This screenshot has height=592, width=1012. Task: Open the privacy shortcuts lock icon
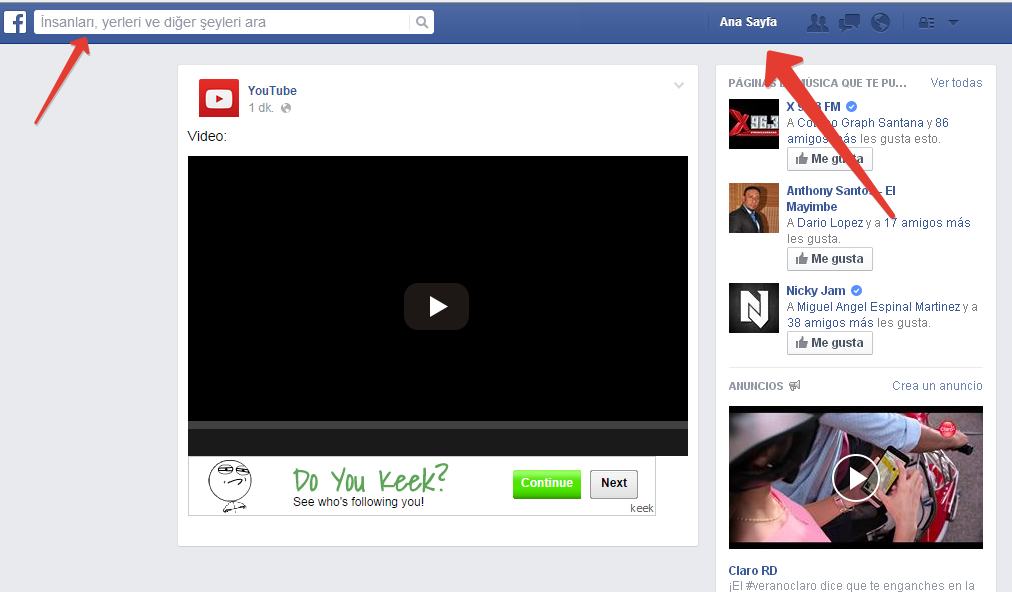(x=926, y=22)
